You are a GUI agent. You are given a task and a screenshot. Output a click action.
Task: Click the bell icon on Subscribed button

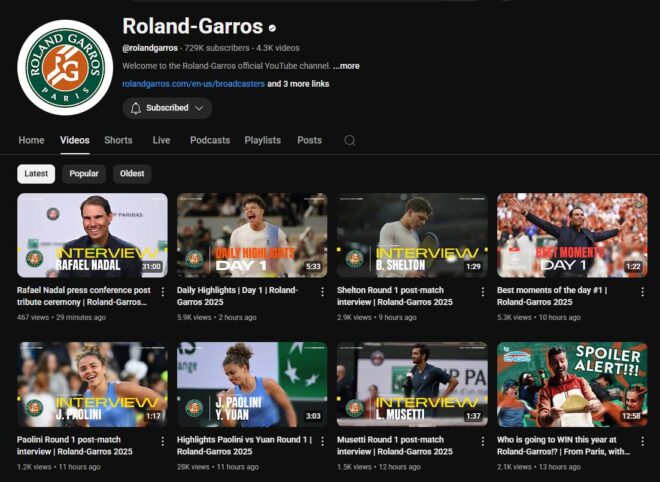click(136, 108)
